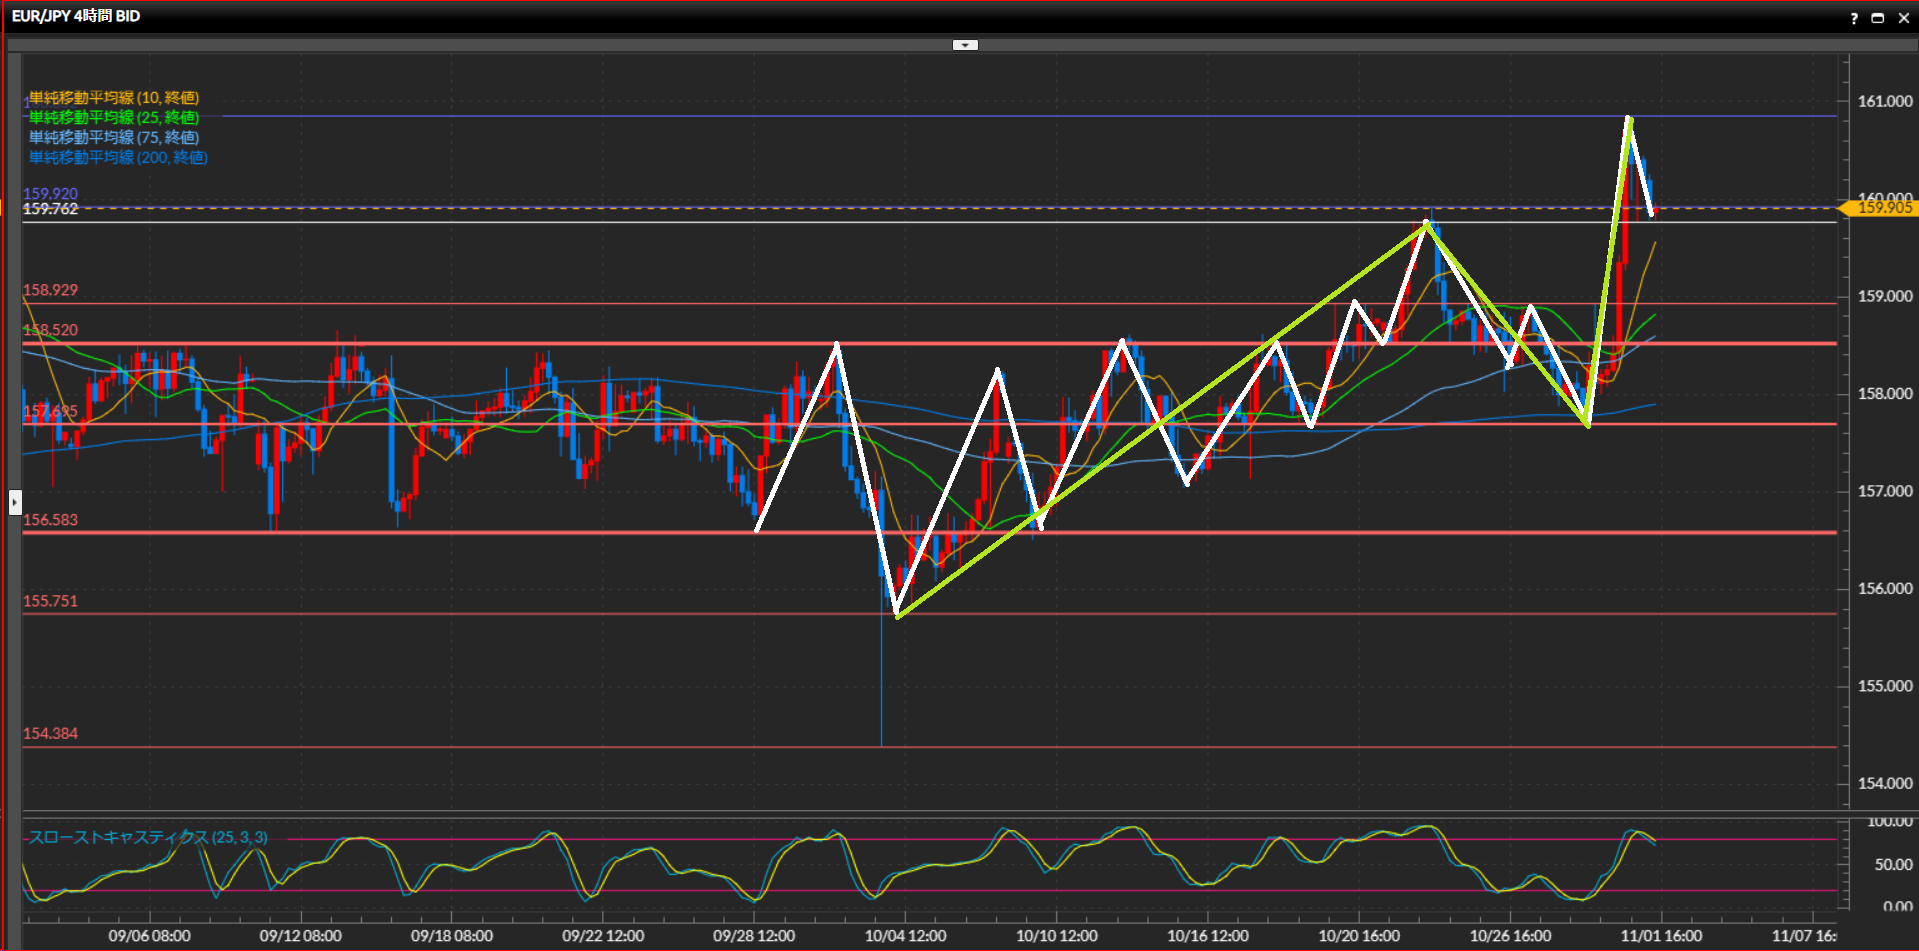Viewport: 1919px width, 951px height.
Task: Click the orange 159.905 current price tag
Action: click(x=1883, y=208)
